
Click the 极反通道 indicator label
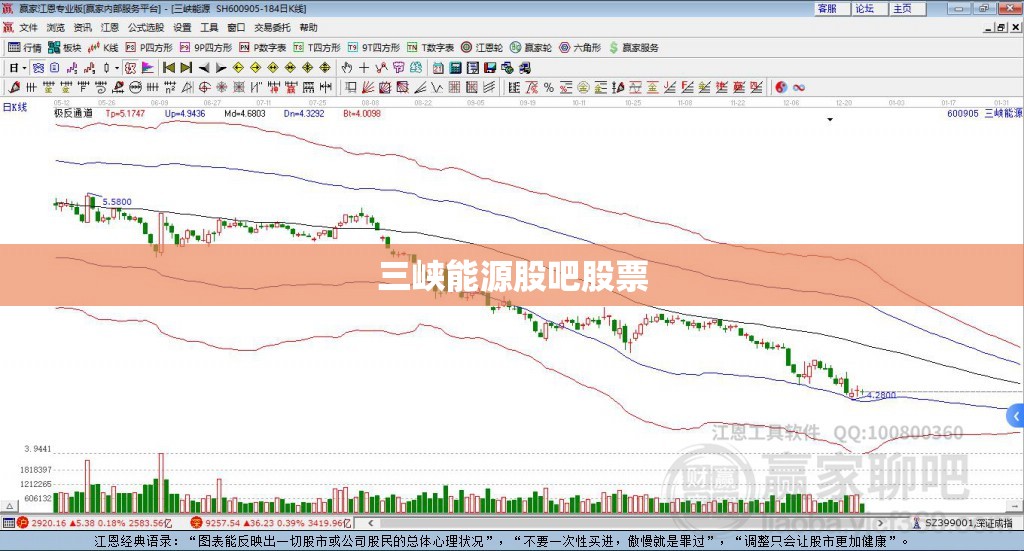73,113
